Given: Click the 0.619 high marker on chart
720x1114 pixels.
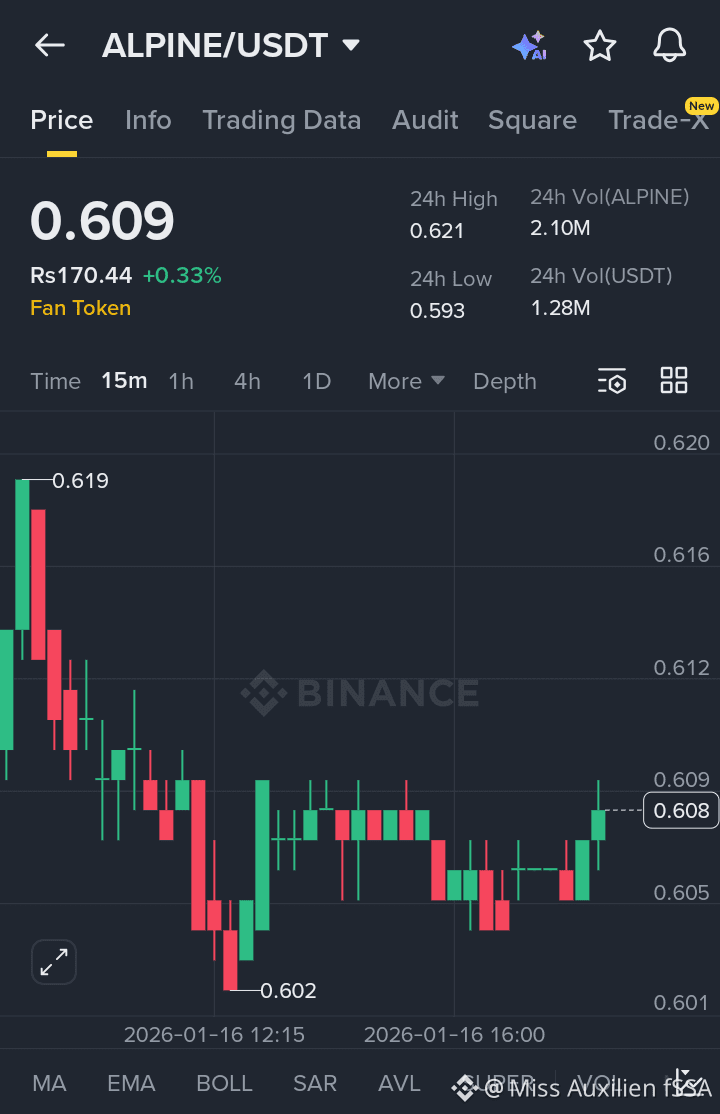Looking at the screenshot, I should (x=80, y=481).
